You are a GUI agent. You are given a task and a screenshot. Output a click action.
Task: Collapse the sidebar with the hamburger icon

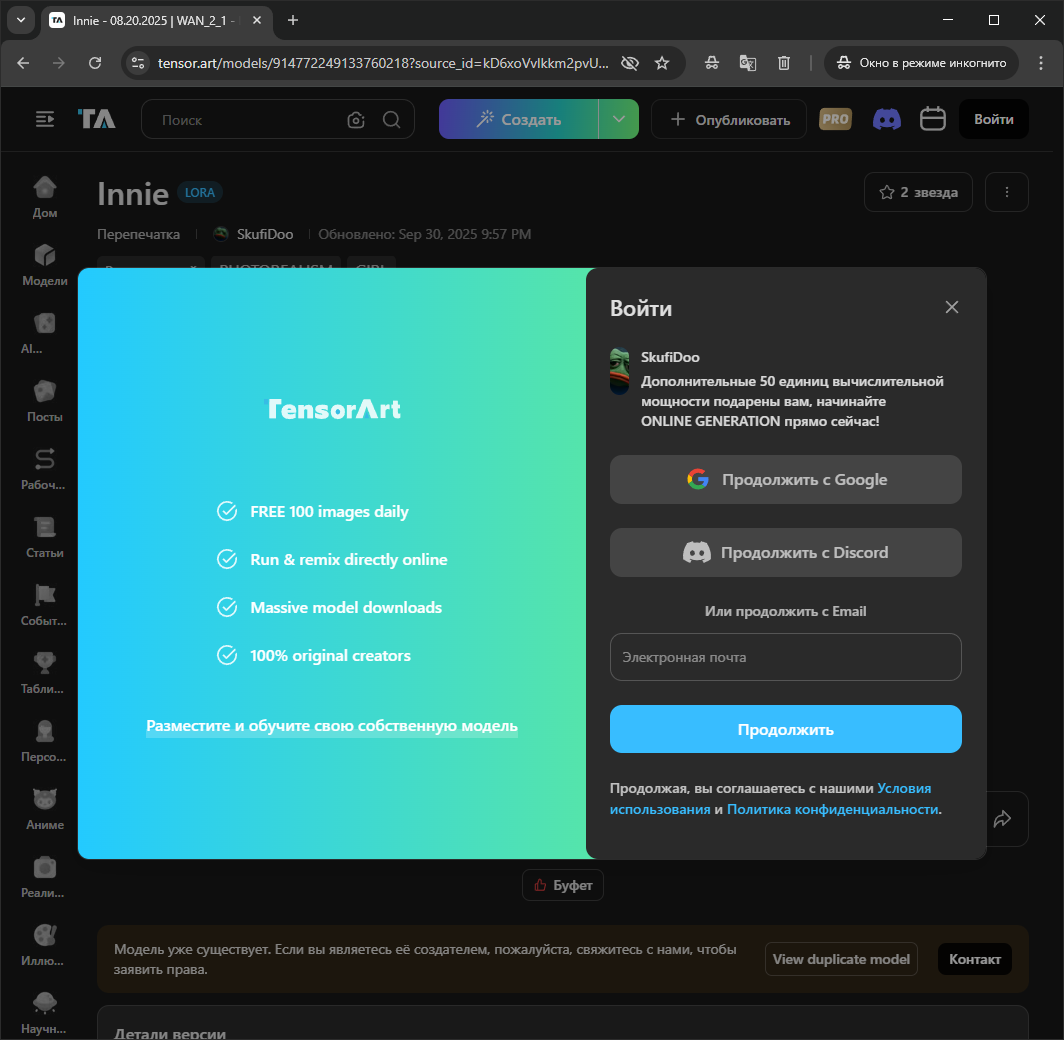(x=45, y=119)
